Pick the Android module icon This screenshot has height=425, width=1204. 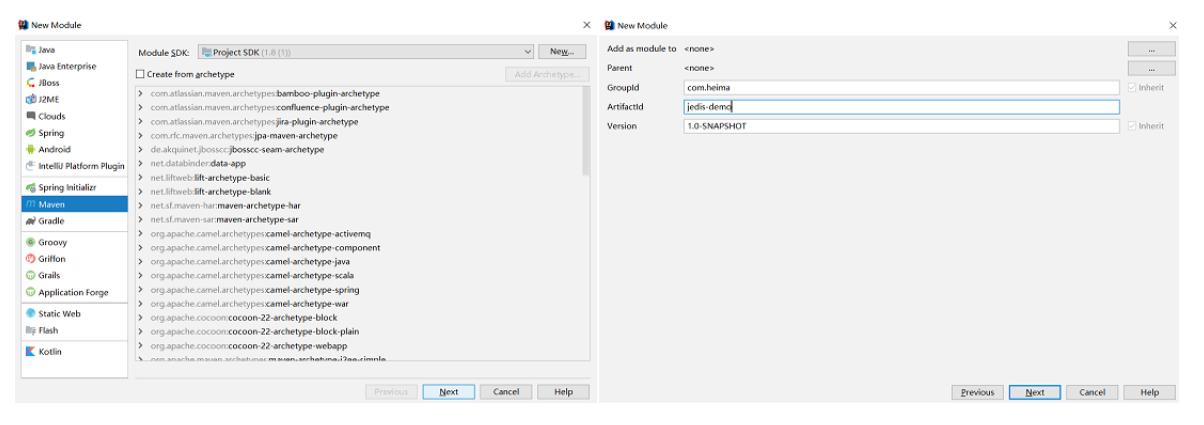[x=31, y=149]
